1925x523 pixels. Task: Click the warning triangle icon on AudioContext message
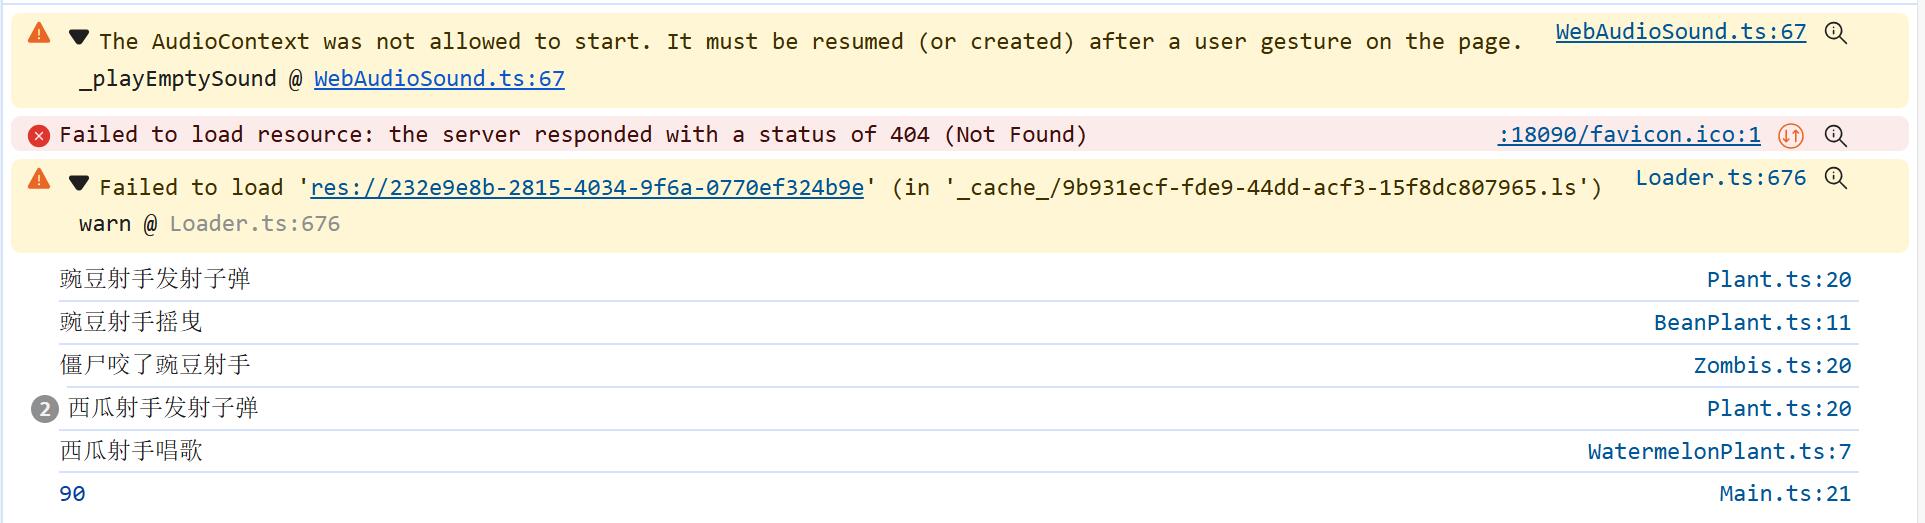coord(39,33)
